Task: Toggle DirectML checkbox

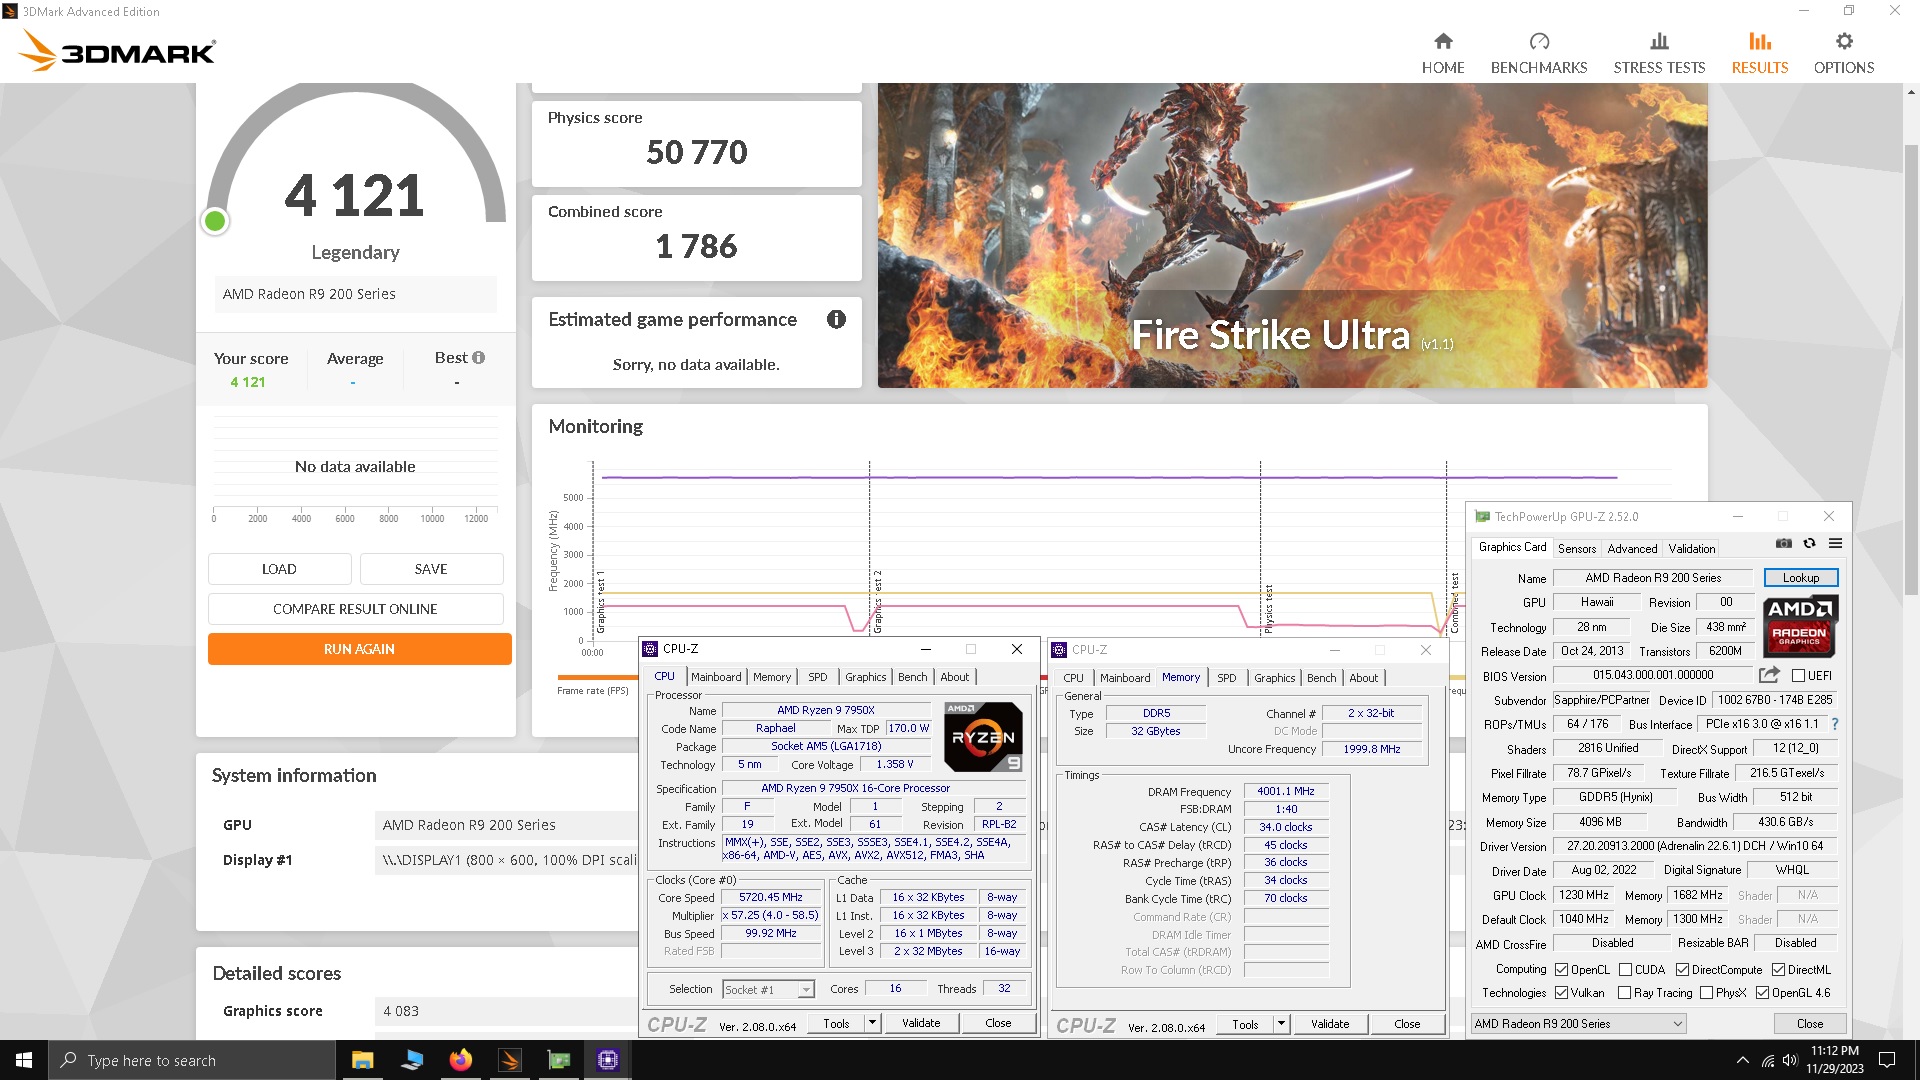Action: [x=1778, y=970]
